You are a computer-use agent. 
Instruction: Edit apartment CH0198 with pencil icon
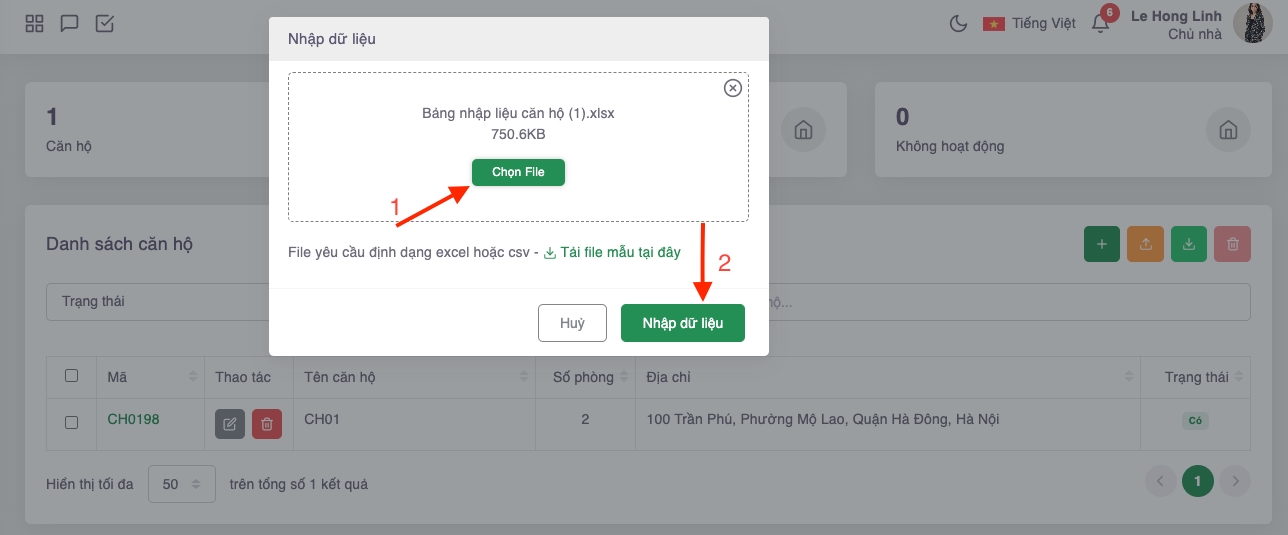(x=230, y=424)
